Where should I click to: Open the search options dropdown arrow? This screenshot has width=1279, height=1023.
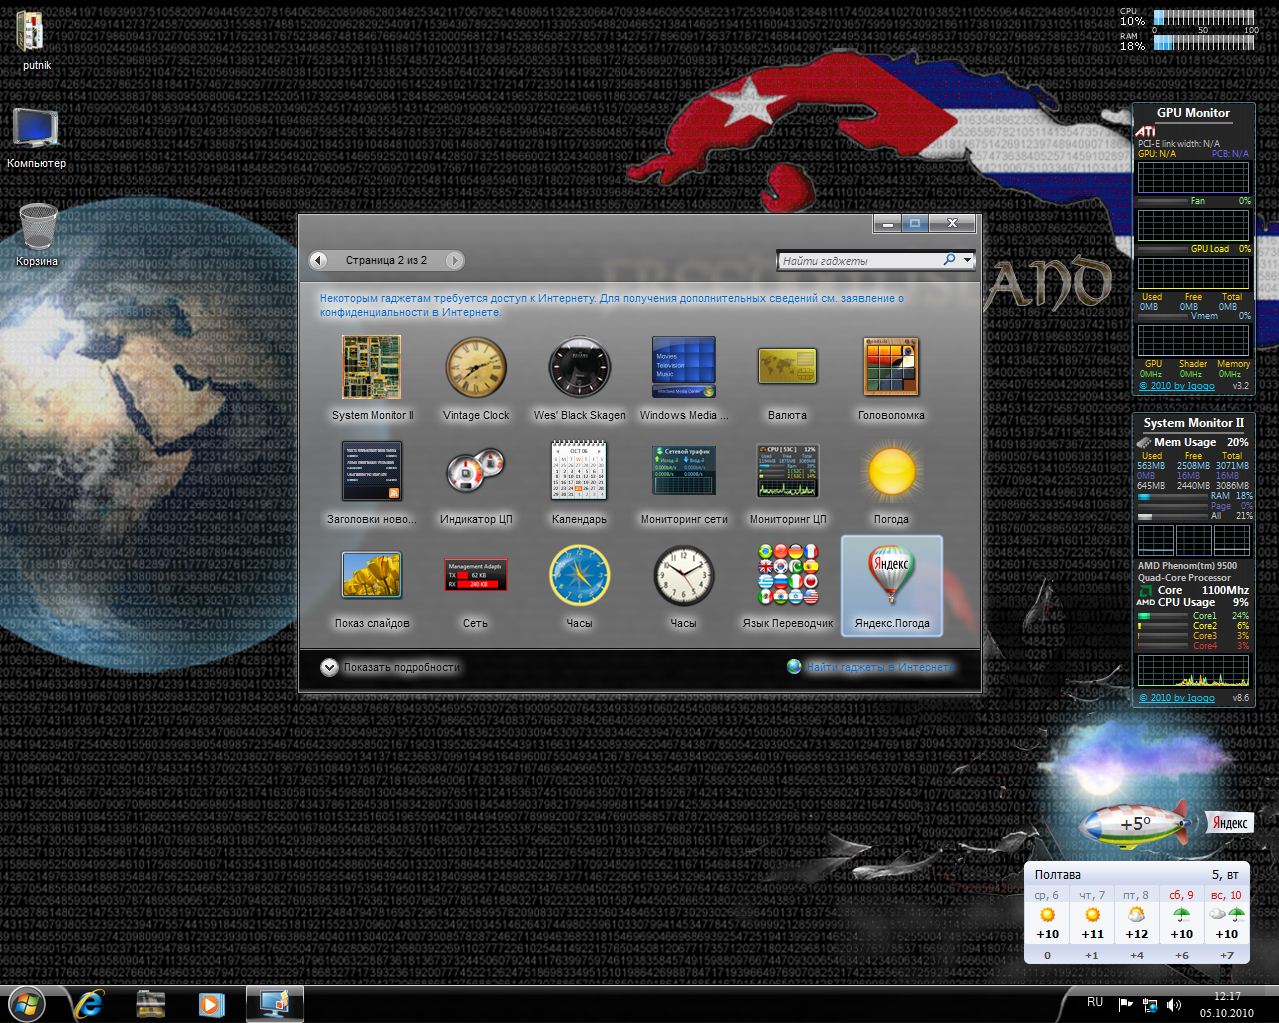967,261
